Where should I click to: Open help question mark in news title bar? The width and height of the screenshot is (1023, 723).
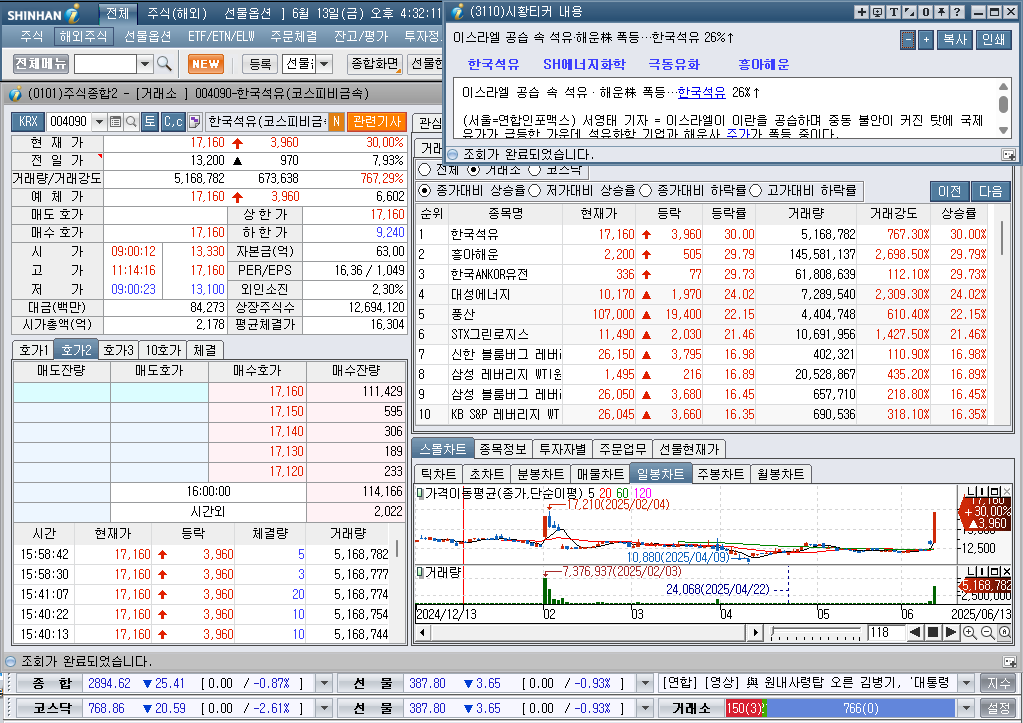957,12
